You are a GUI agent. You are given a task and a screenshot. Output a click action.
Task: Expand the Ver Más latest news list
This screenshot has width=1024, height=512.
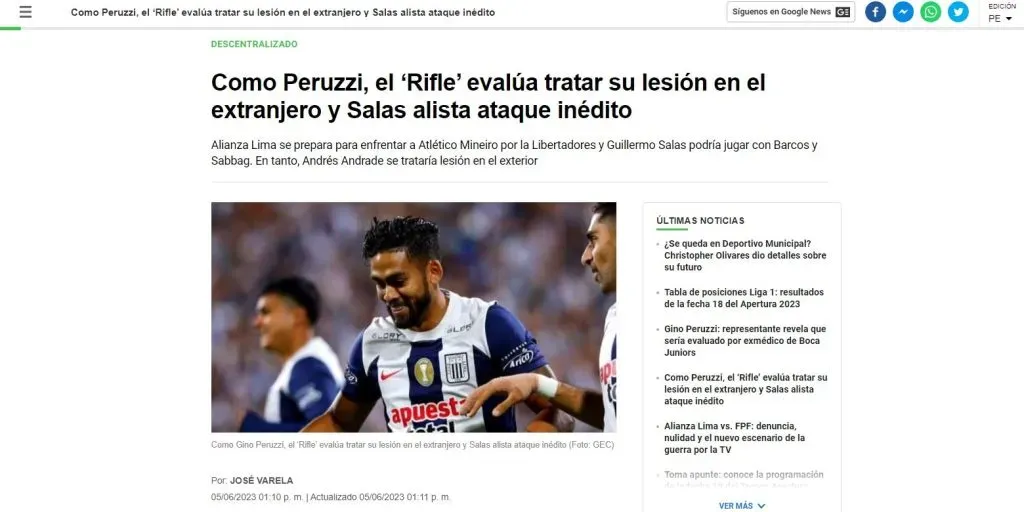point(742,505)
